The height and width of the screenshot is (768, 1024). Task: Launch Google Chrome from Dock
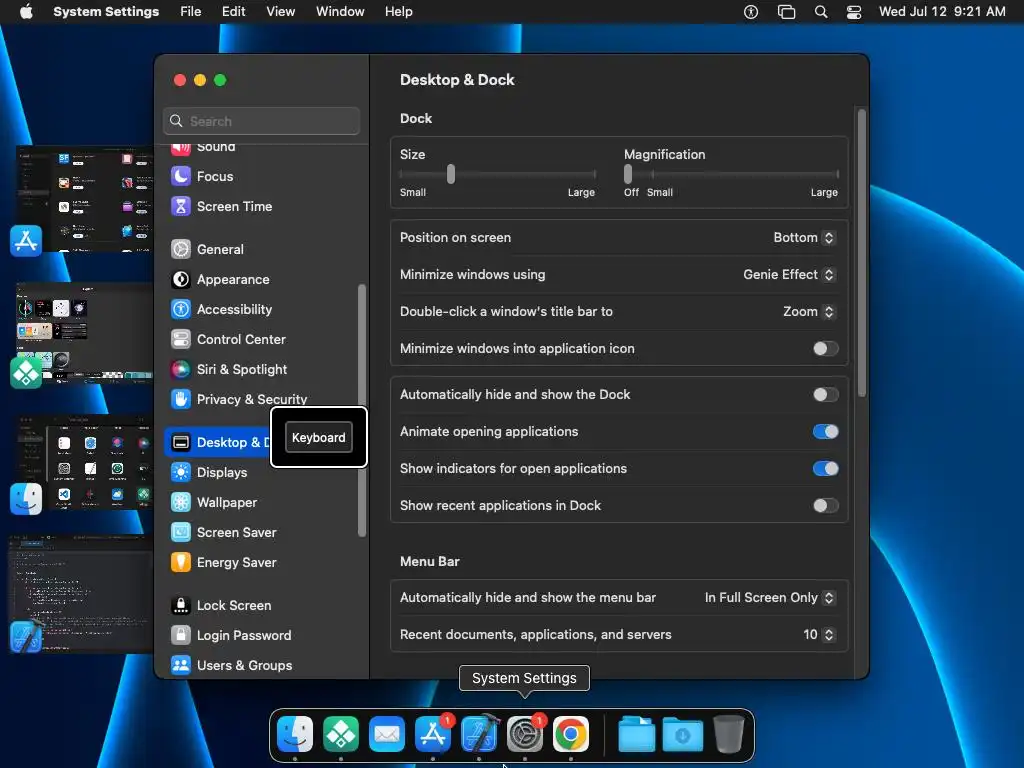571,735
